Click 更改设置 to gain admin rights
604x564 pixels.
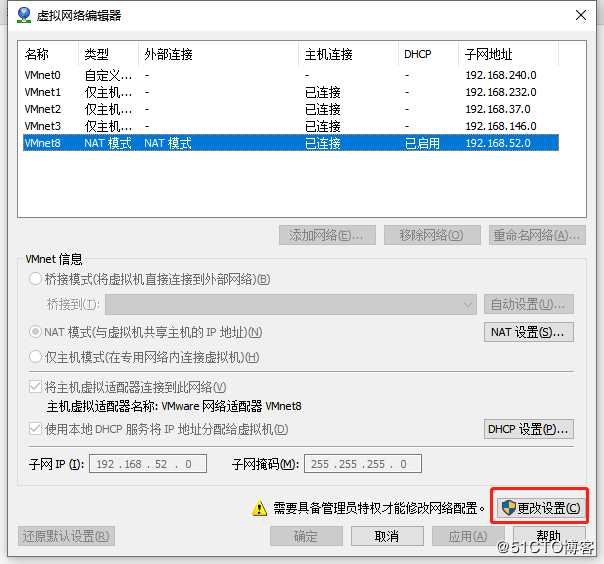[540, 508]
